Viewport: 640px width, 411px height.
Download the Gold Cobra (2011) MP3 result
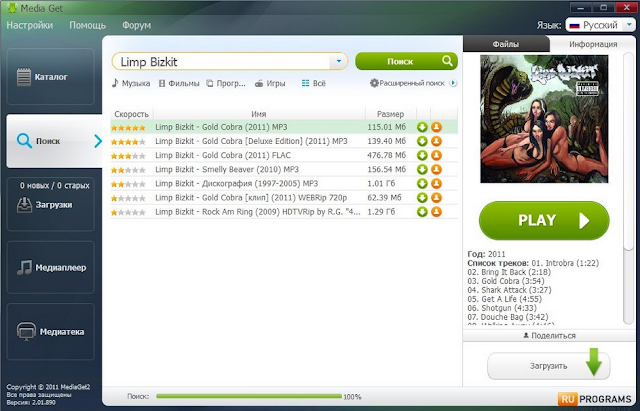pos(422,127)
